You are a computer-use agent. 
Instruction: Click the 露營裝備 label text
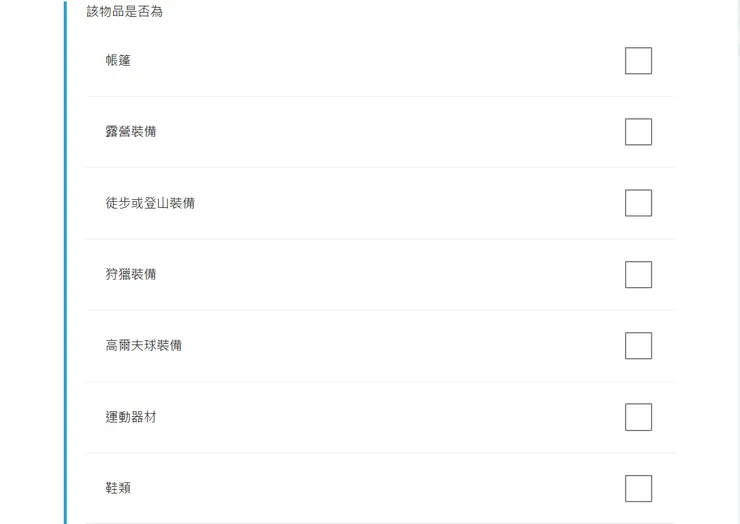click(131, 132)
